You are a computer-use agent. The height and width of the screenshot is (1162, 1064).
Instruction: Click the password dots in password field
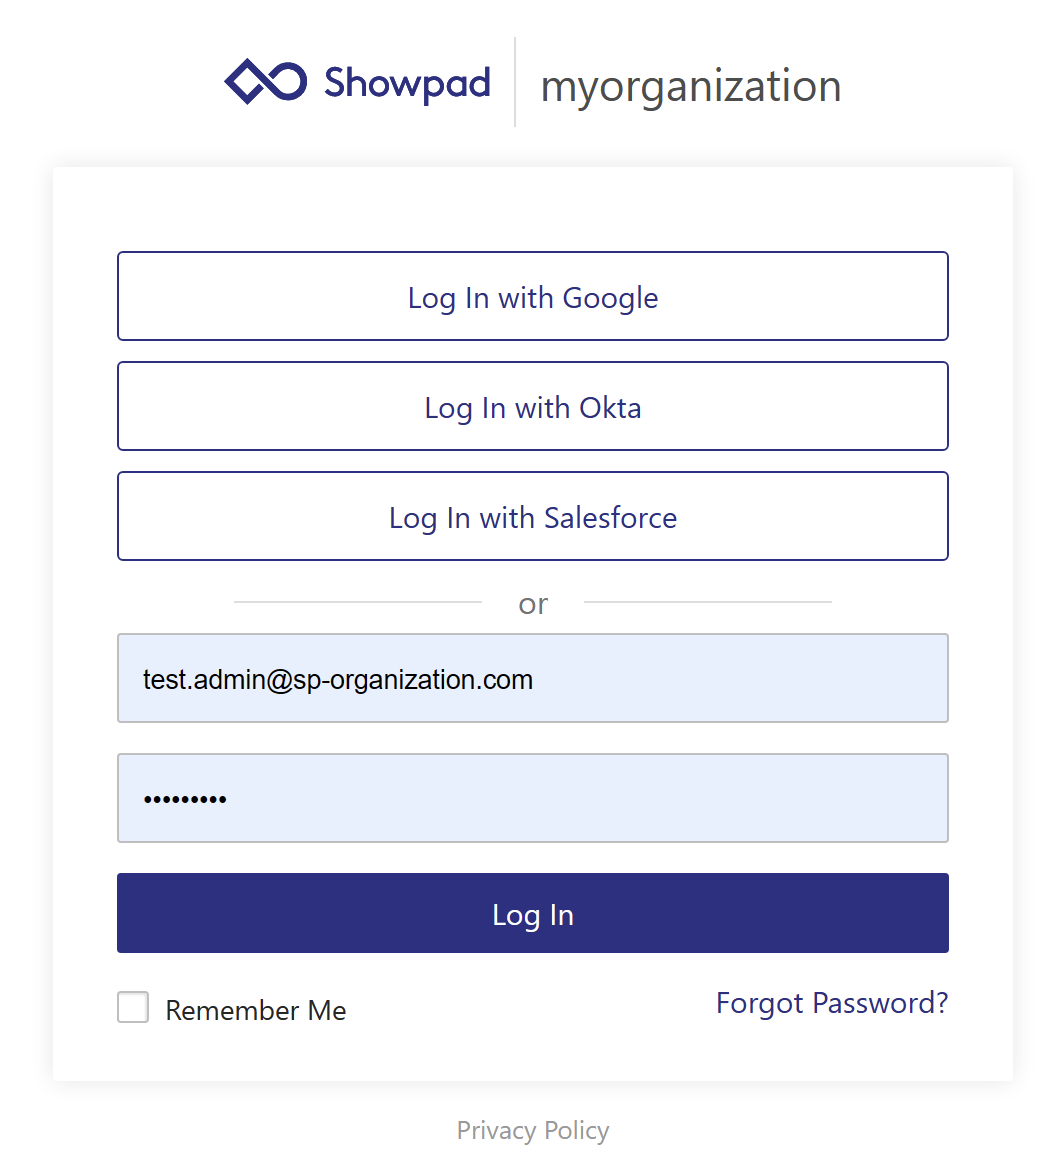[185, 799]
